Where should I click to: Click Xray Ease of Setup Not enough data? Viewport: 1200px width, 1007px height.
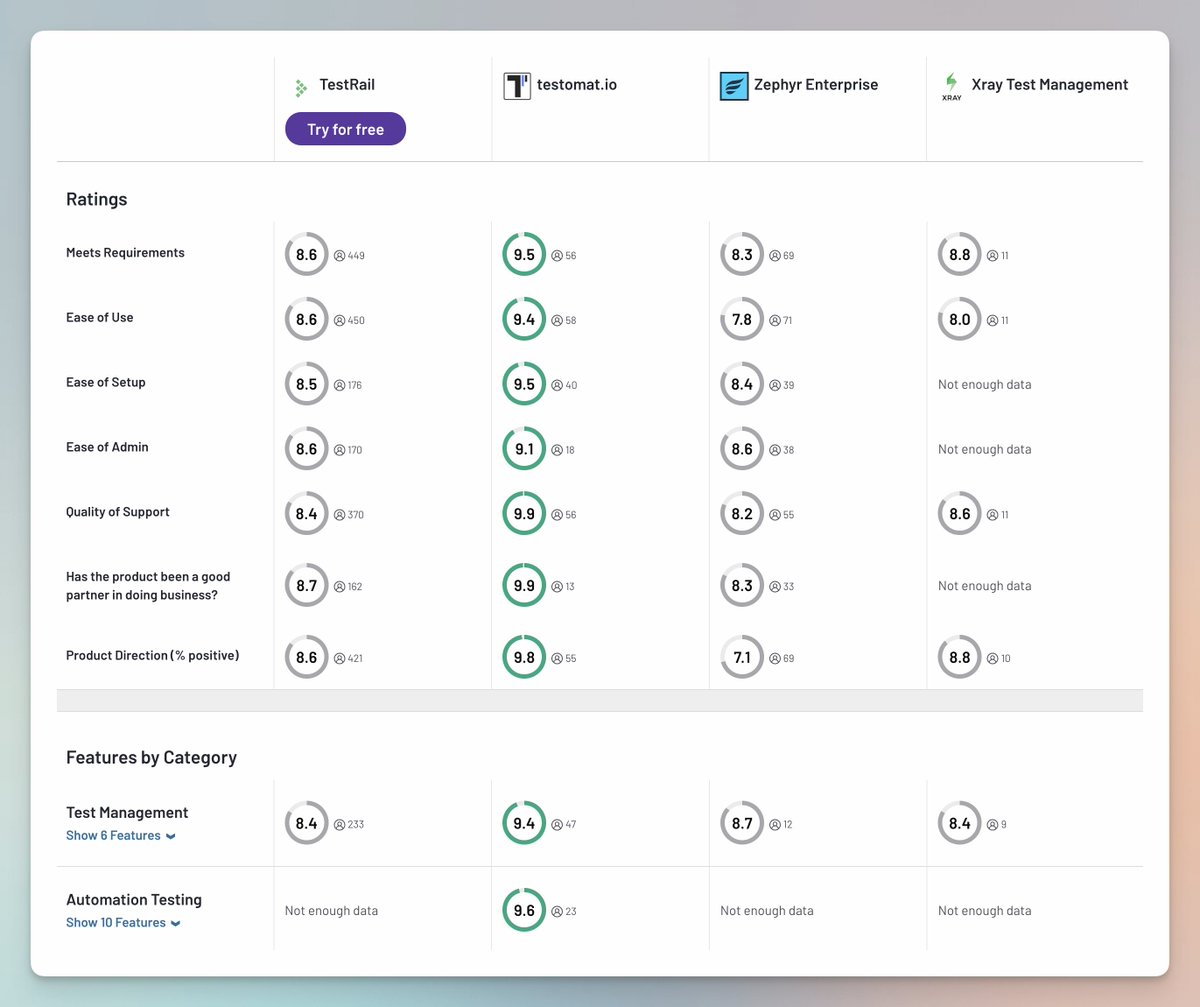click(x=985, y=385)
